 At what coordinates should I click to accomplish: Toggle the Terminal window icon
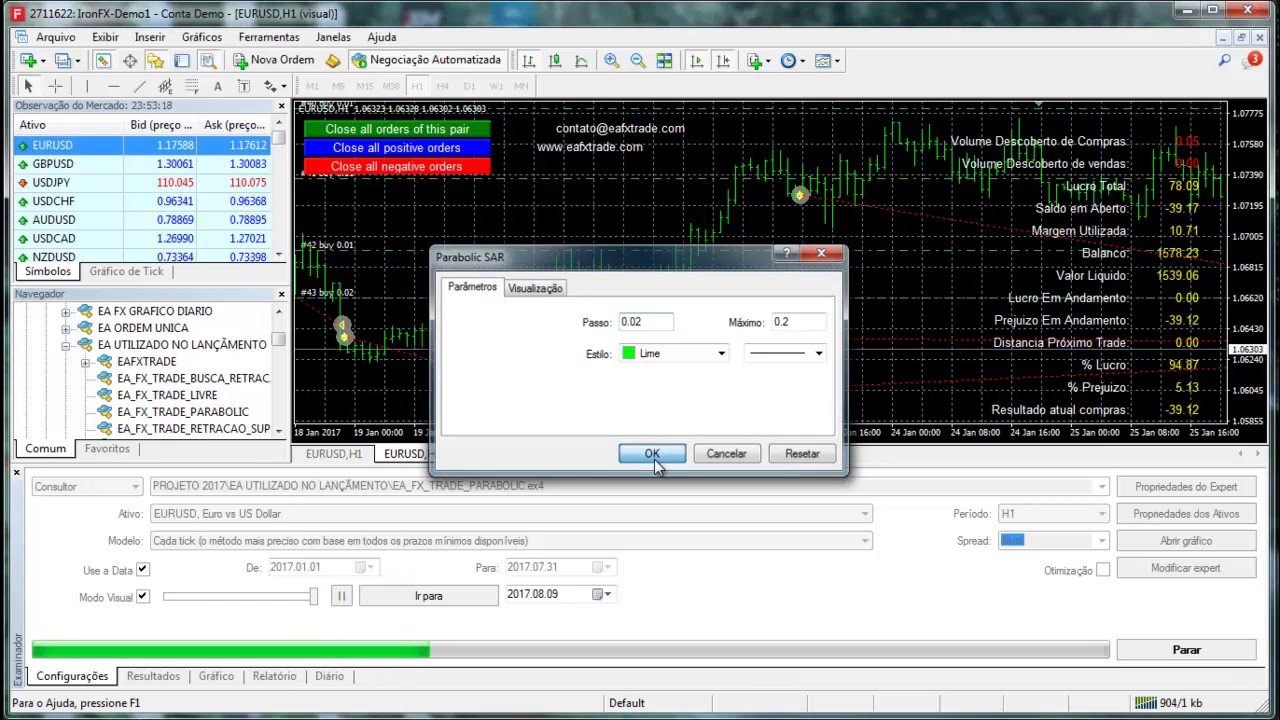pyautogui.click(x=182, y=61)
